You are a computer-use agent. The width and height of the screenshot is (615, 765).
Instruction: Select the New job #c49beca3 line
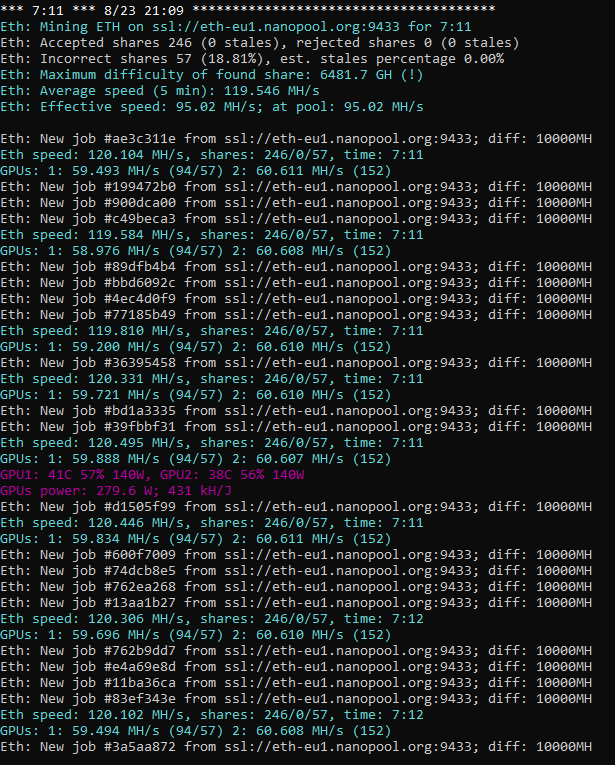tap(296, 219)
